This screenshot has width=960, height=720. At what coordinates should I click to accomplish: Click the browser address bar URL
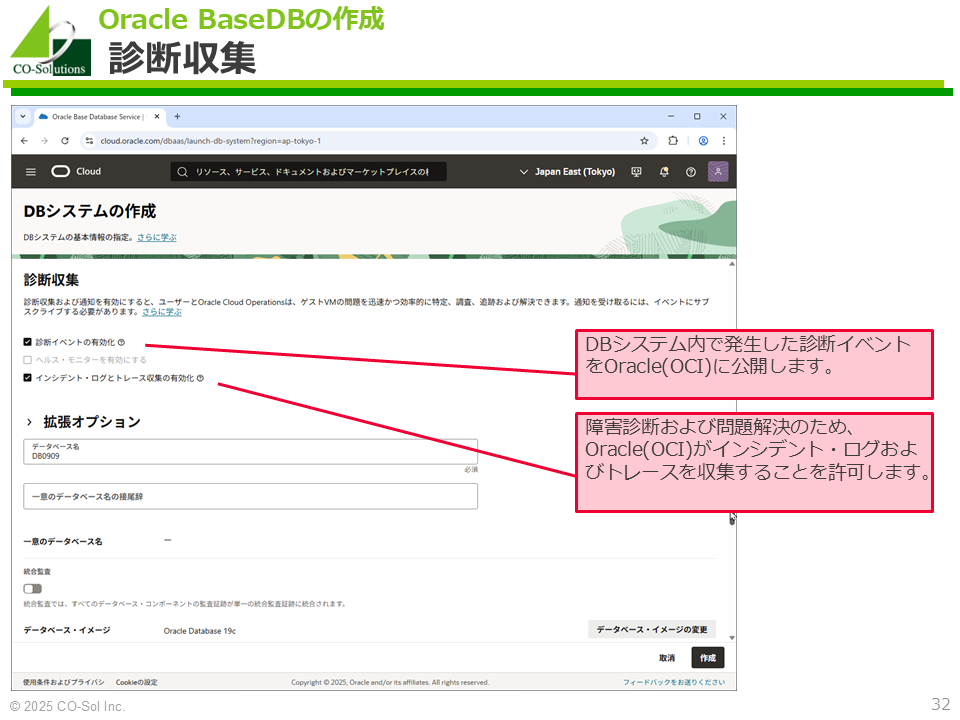click(211, 141)
